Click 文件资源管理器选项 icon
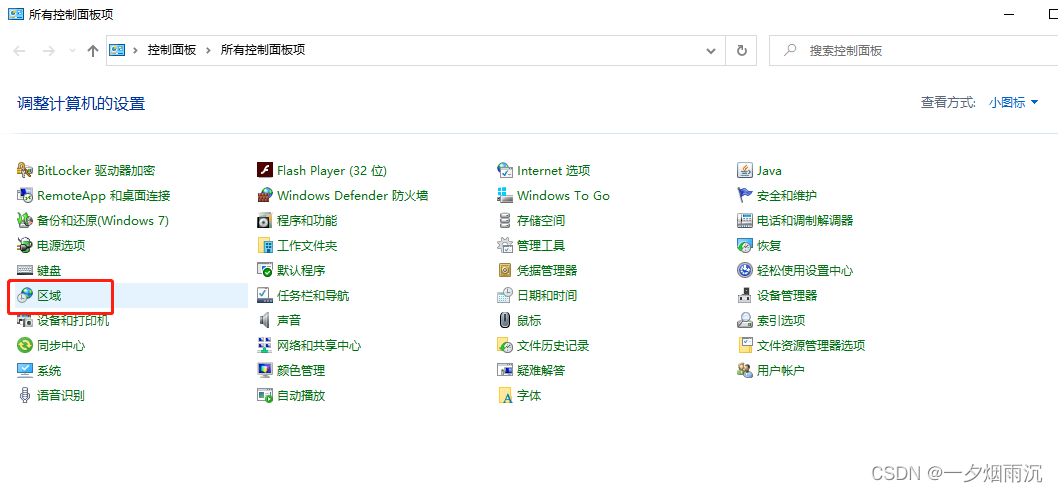1058x492 pixels. click(744, 346)
